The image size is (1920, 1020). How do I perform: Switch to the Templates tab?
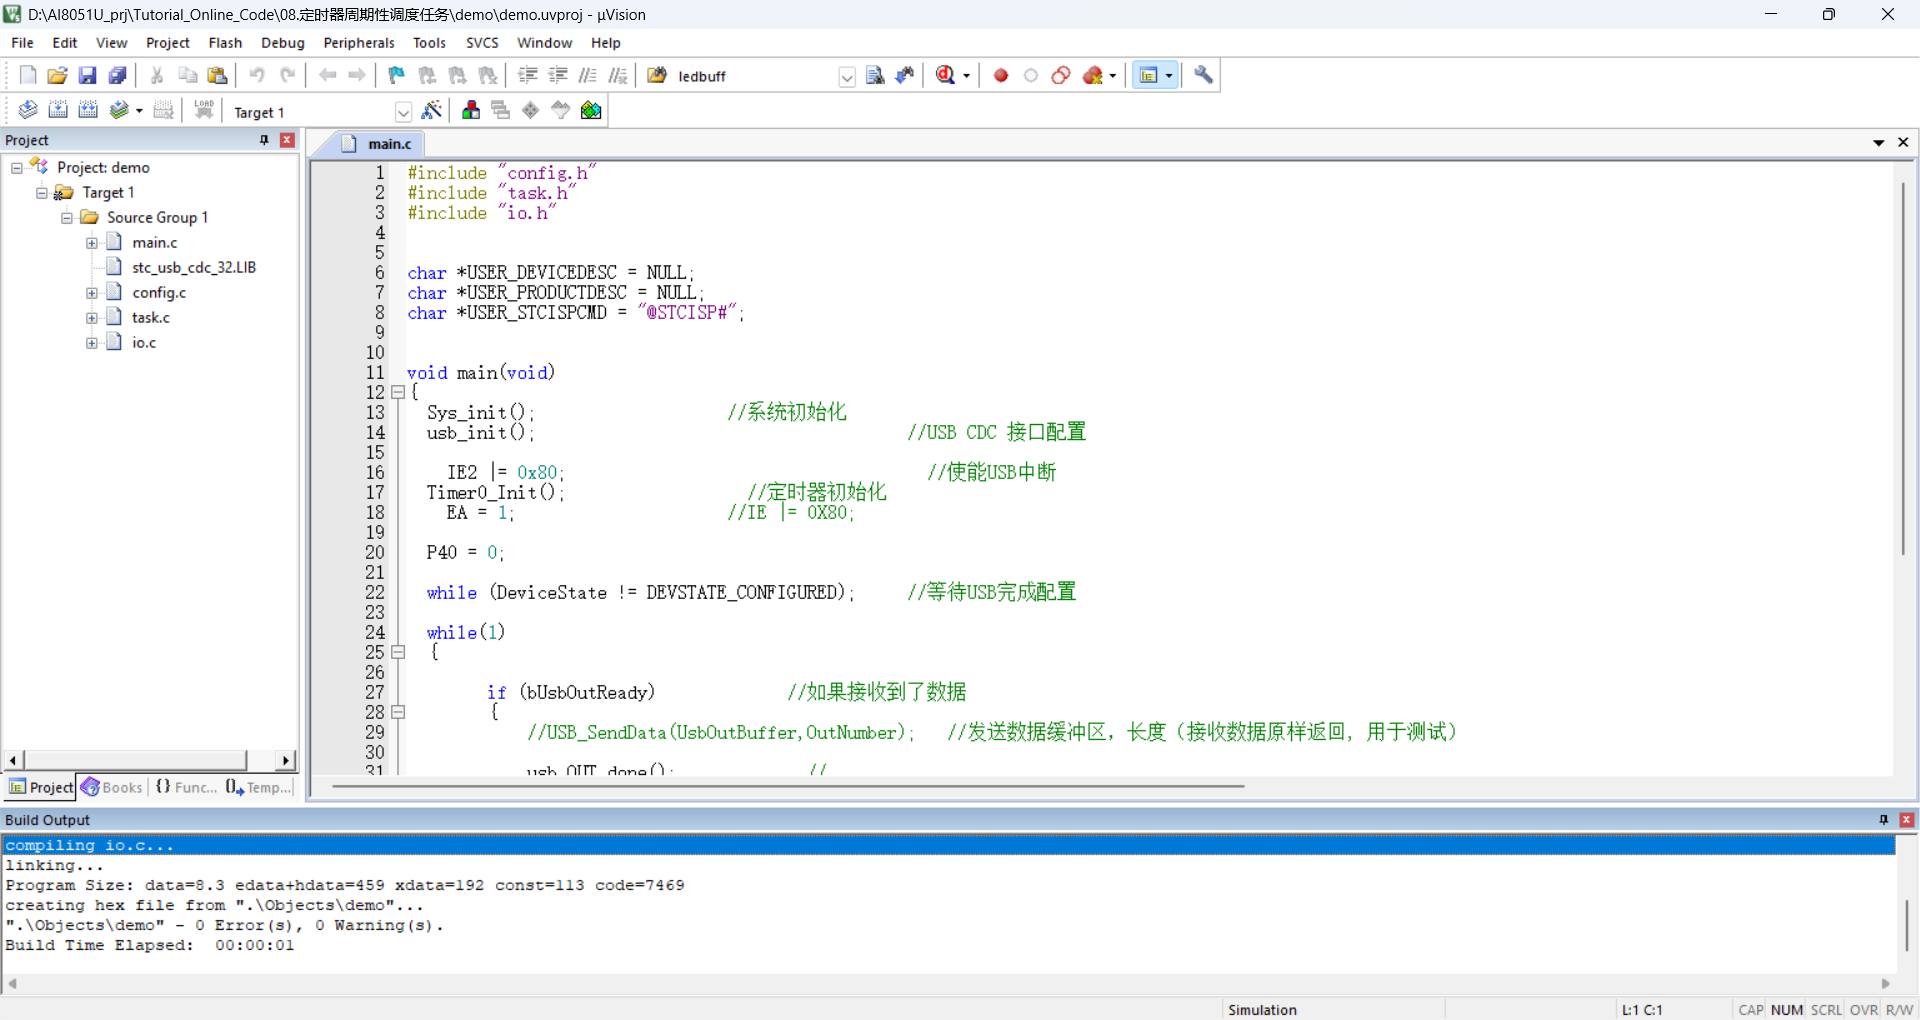tap(258, 787)
